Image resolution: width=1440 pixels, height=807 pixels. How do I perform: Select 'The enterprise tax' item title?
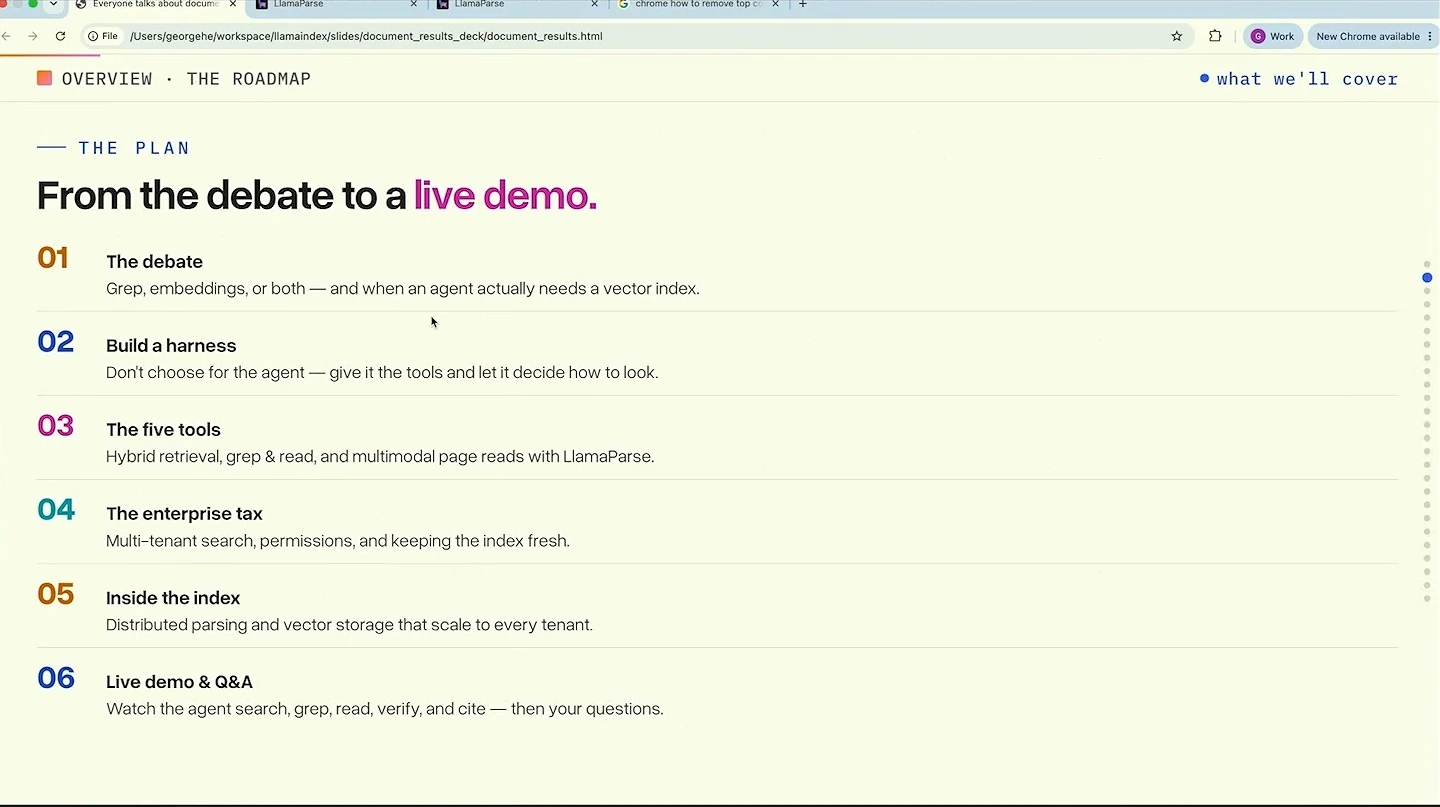point(184,514)
